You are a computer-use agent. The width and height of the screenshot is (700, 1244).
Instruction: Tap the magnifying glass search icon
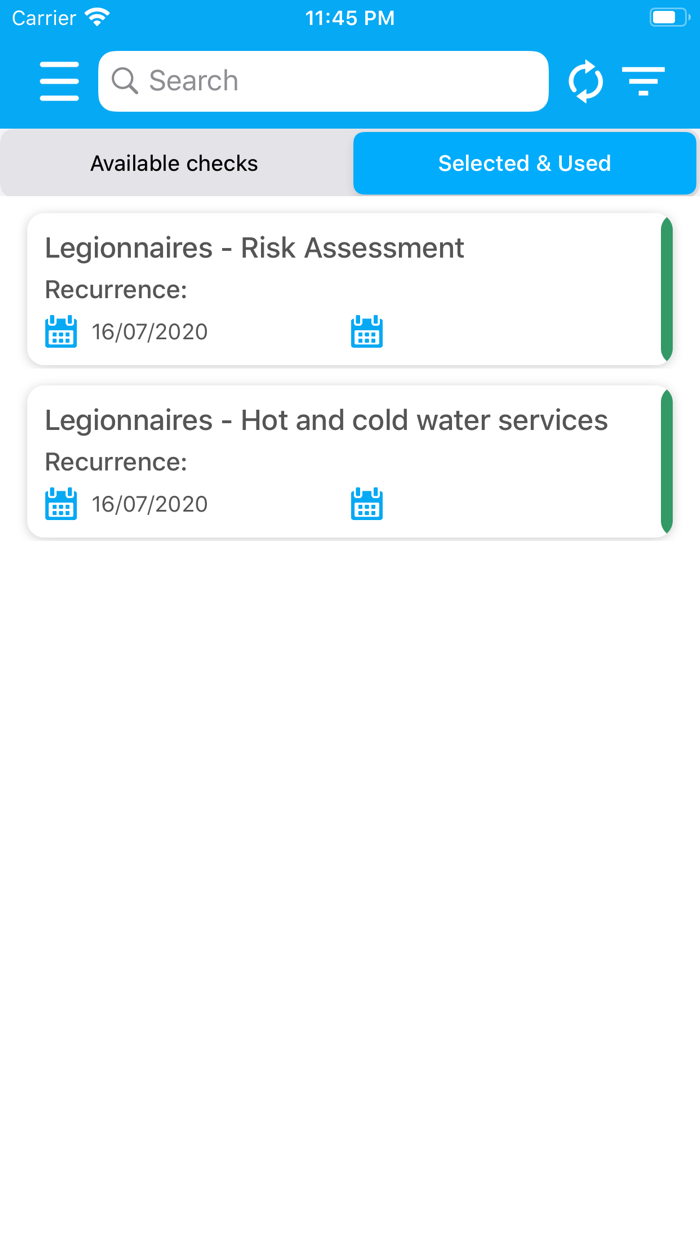pyautogui.click(x=125, y=81)
